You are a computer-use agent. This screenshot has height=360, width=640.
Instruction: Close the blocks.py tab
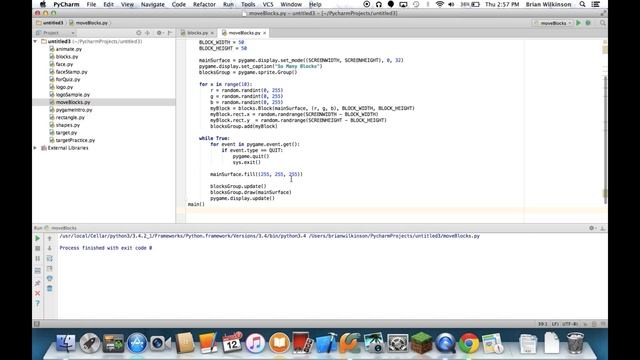pyautogui.click(x=212, y=33)
